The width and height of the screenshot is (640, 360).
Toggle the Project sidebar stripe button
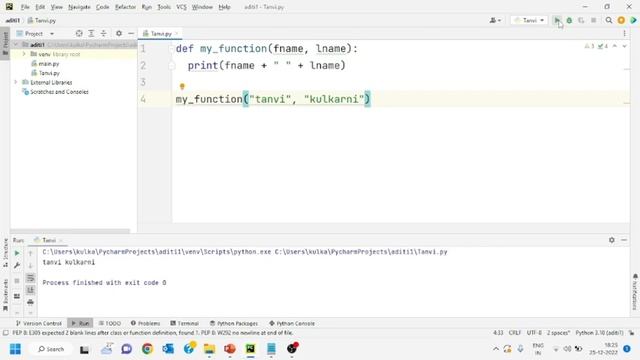click(x=5, y=43)
